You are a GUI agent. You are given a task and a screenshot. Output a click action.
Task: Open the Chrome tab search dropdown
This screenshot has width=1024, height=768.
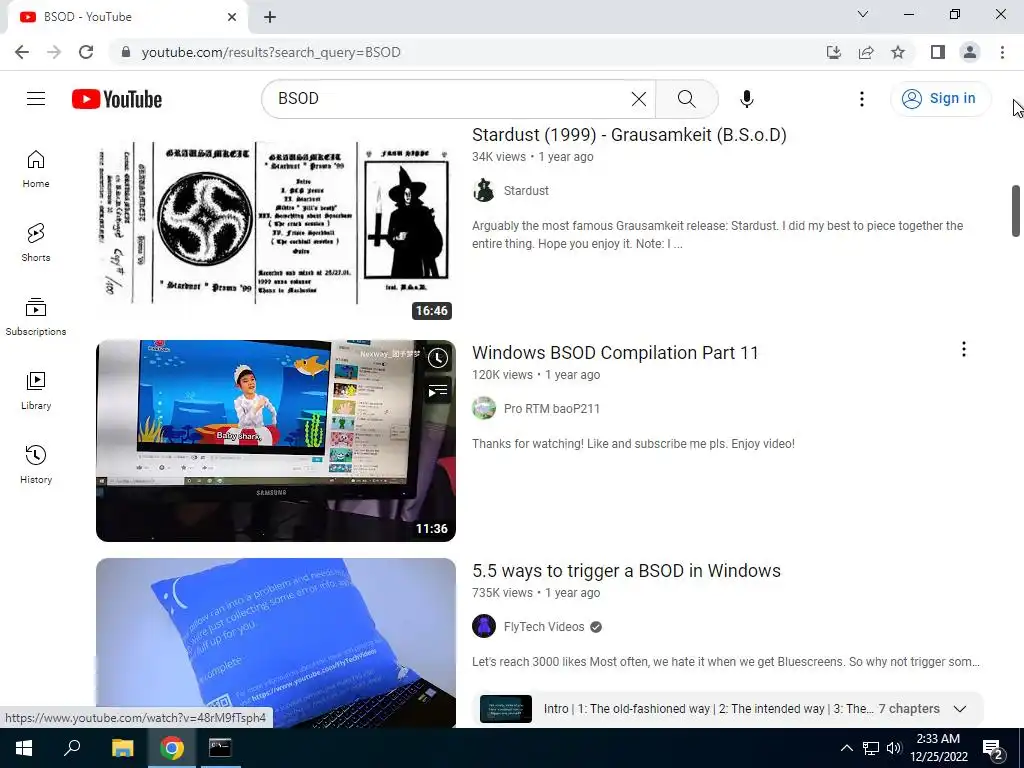click(x=863, y=14)
